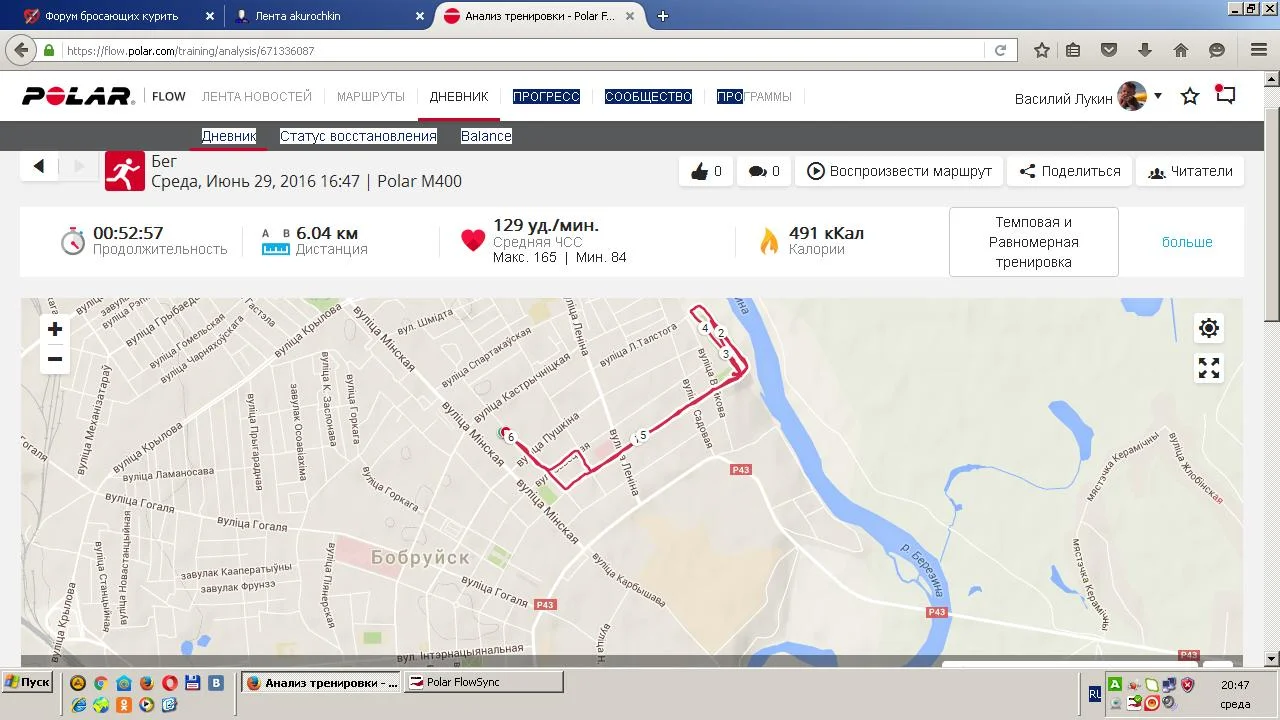
Task: Expand the map to fullscreen
Action: point(1209,368)
